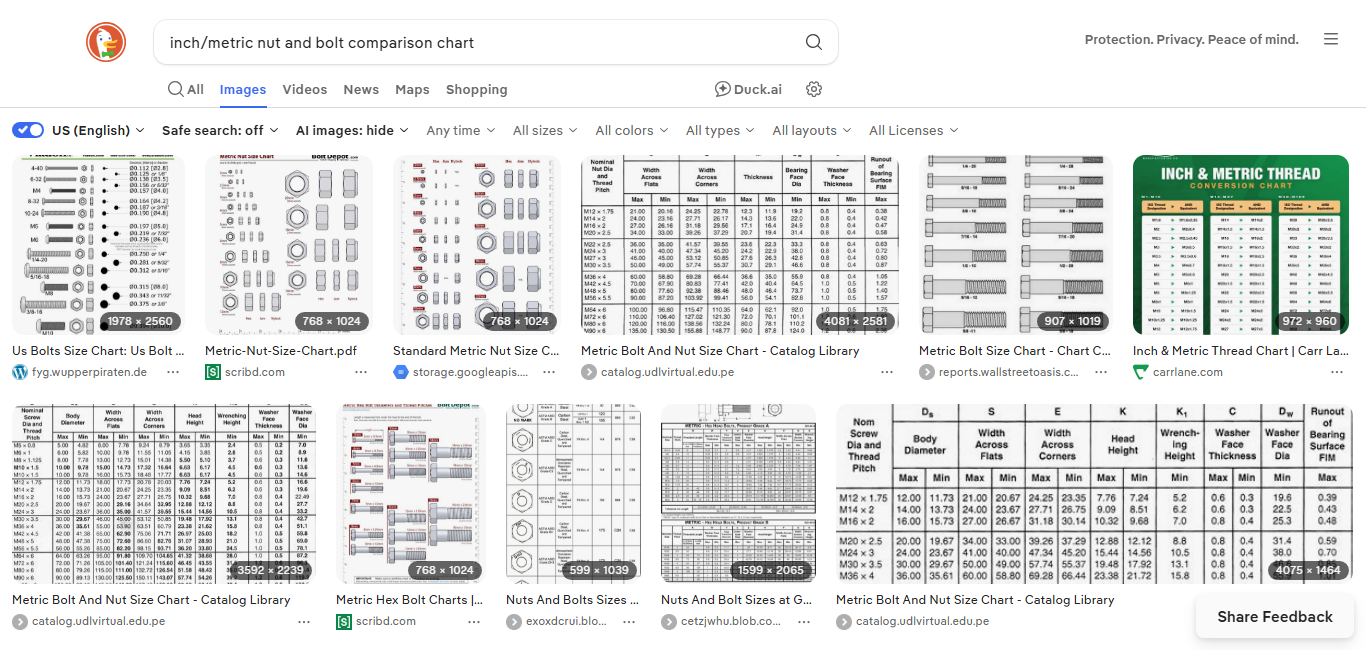This screenshot has width=1366, height=650.
Task: Open Metric Bolt Size Chart - Chart C... title
Action: tap(1015, 351)
